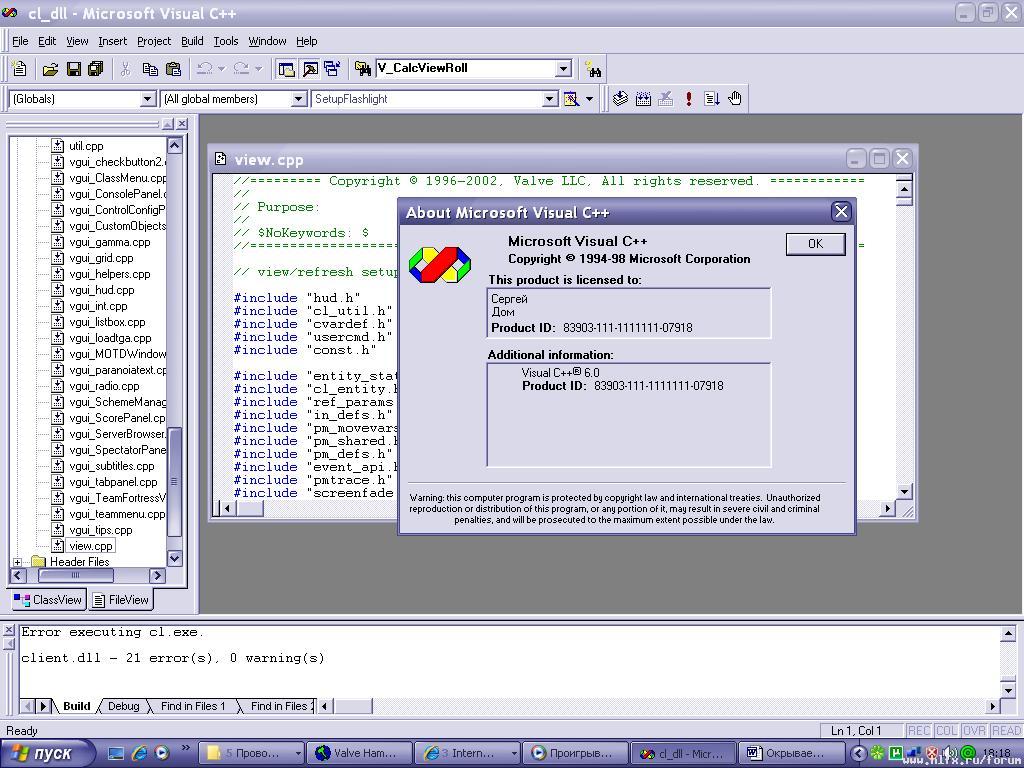The height and width of the screenshot is (768, 1024).
Task: Click the Save All toolbar icon
Action: (96, 69)
